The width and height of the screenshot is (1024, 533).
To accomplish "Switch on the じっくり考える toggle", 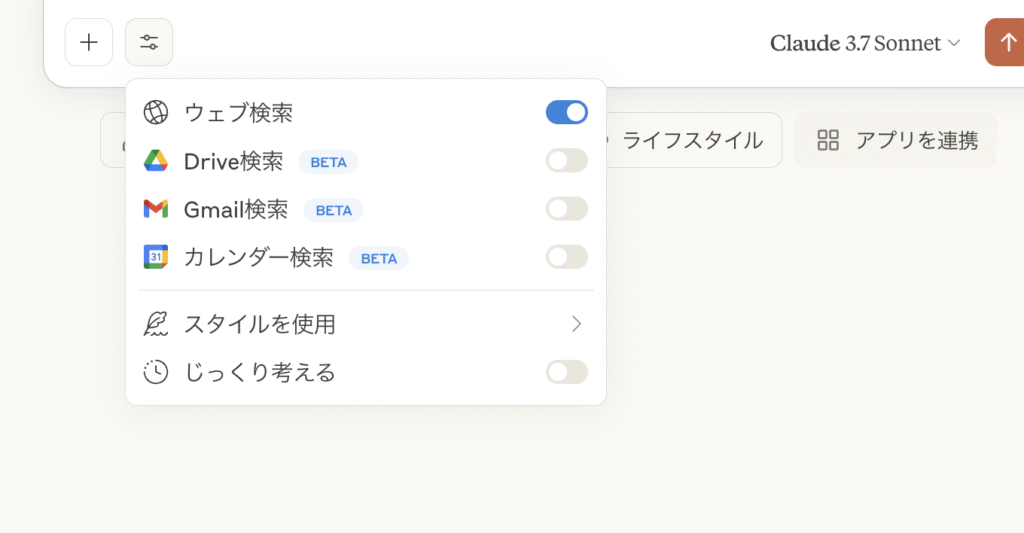I will click(x=567, y=372).
